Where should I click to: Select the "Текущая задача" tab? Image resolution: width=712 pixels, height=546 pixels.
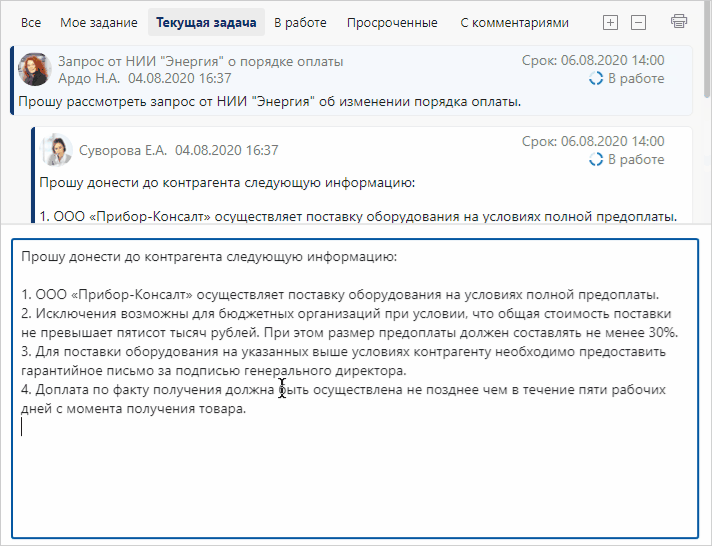click(x=205, y=22)
